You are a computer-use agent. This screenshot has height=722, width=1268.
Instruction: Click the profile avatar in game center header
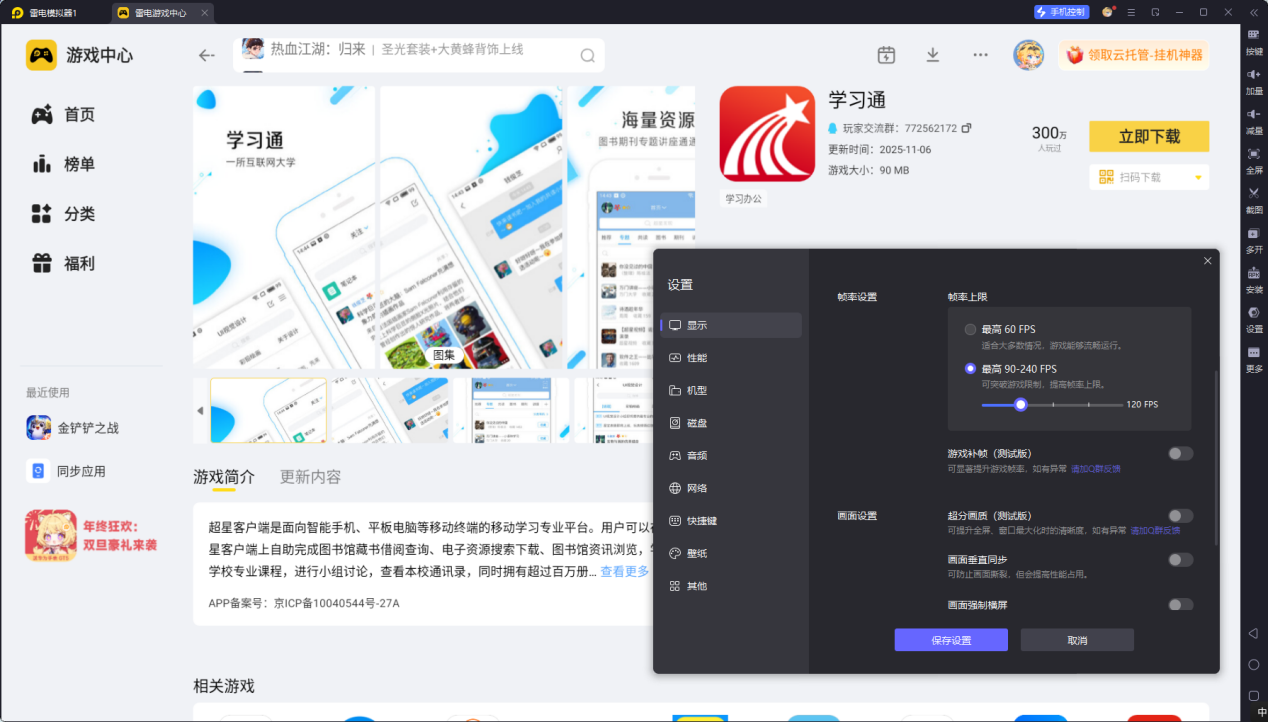click(1028, 55)
